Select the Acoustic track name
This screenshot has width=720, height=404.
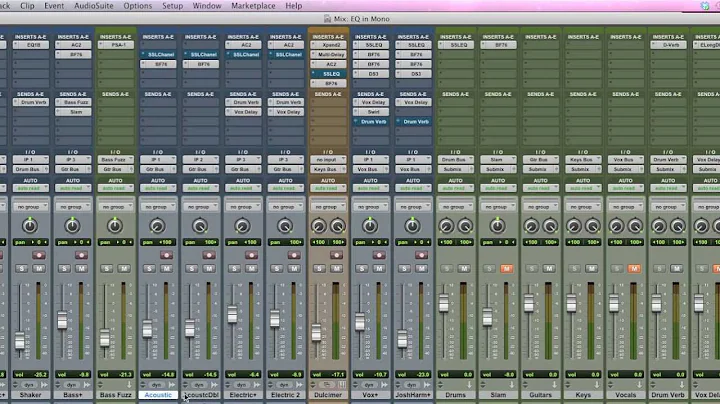[158, 395]
